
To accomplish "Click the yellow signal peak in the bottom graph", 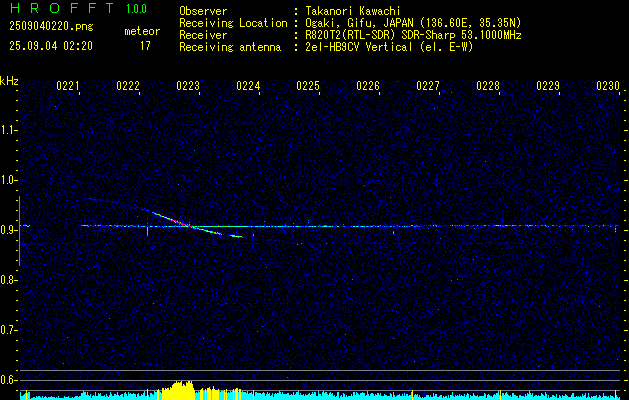I will tap(181, 390).
